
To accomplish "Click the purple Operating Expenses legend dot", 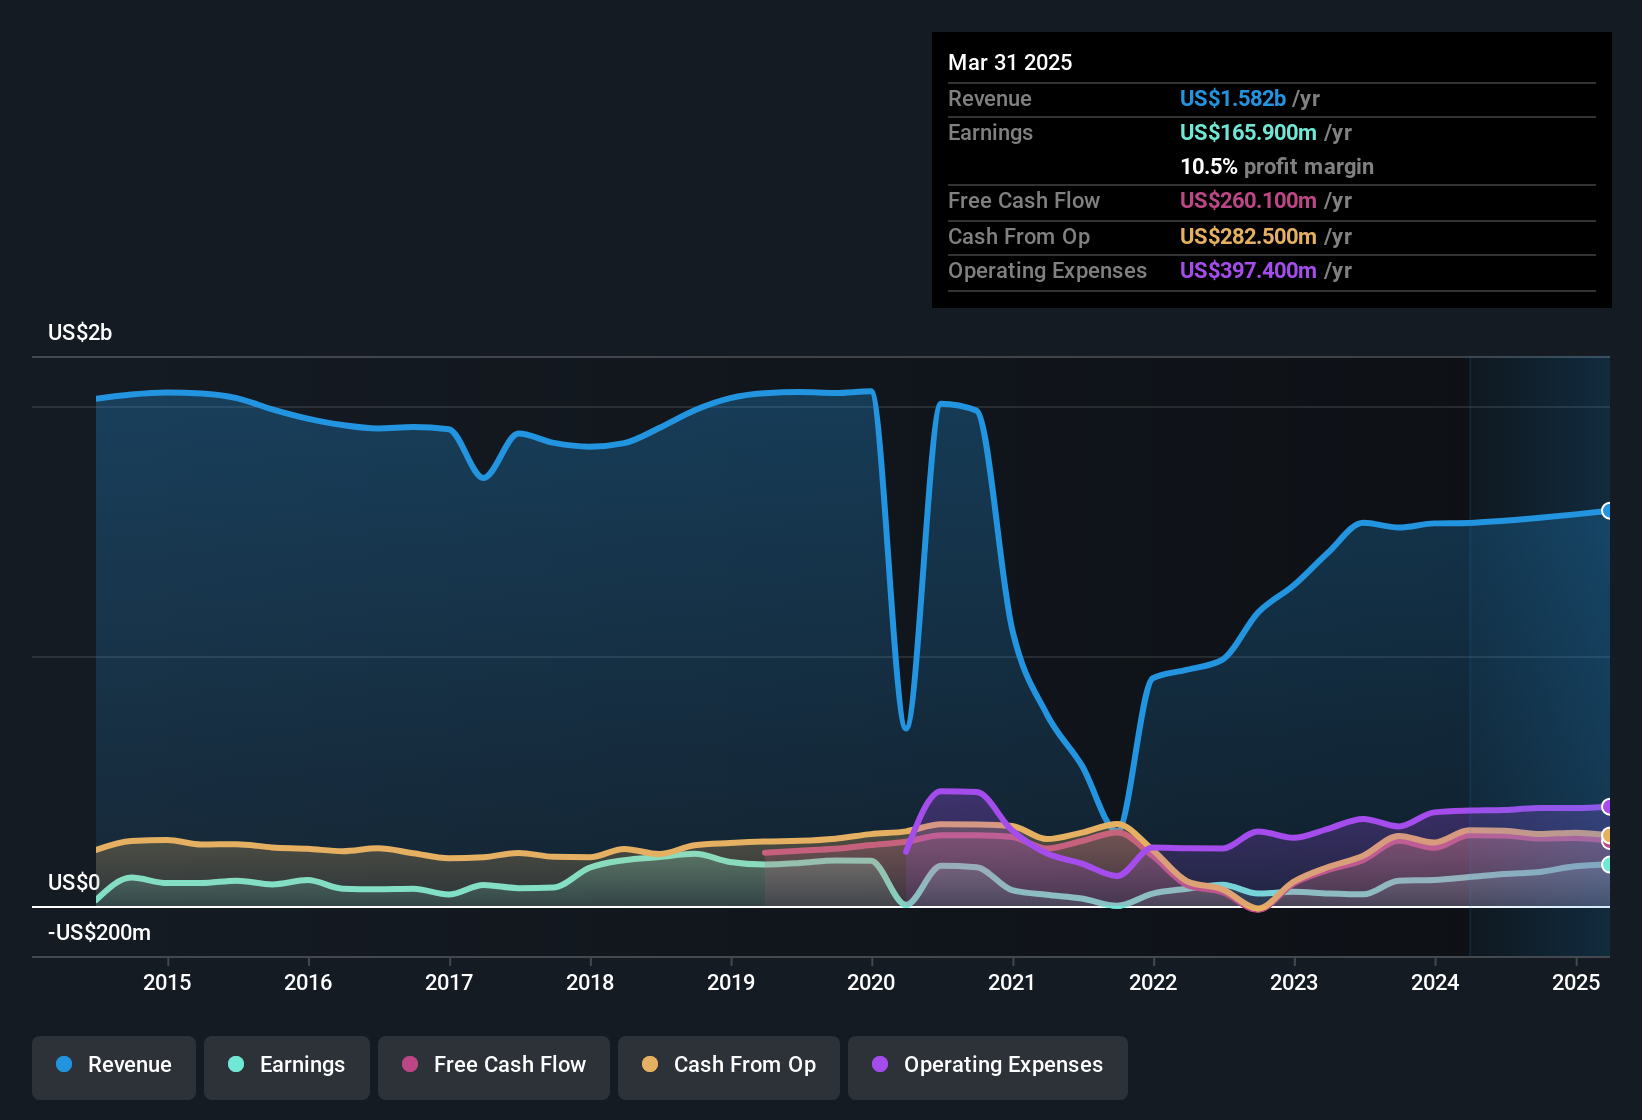I will pos(880,1065).
